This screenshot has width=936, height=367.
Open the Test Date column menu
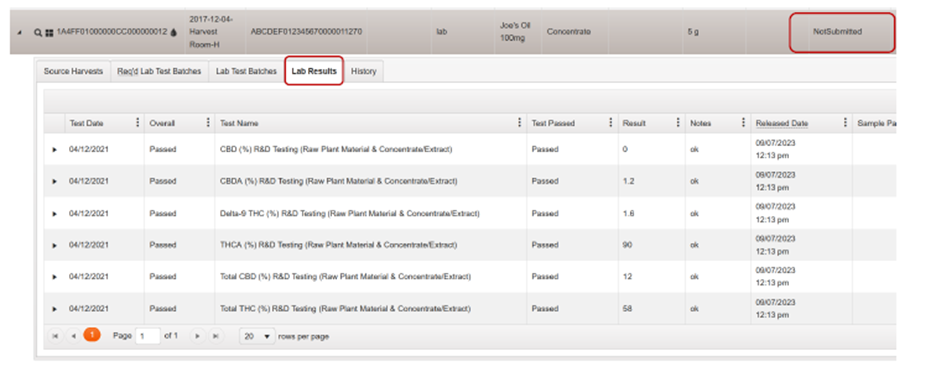(x=137, y=123)
